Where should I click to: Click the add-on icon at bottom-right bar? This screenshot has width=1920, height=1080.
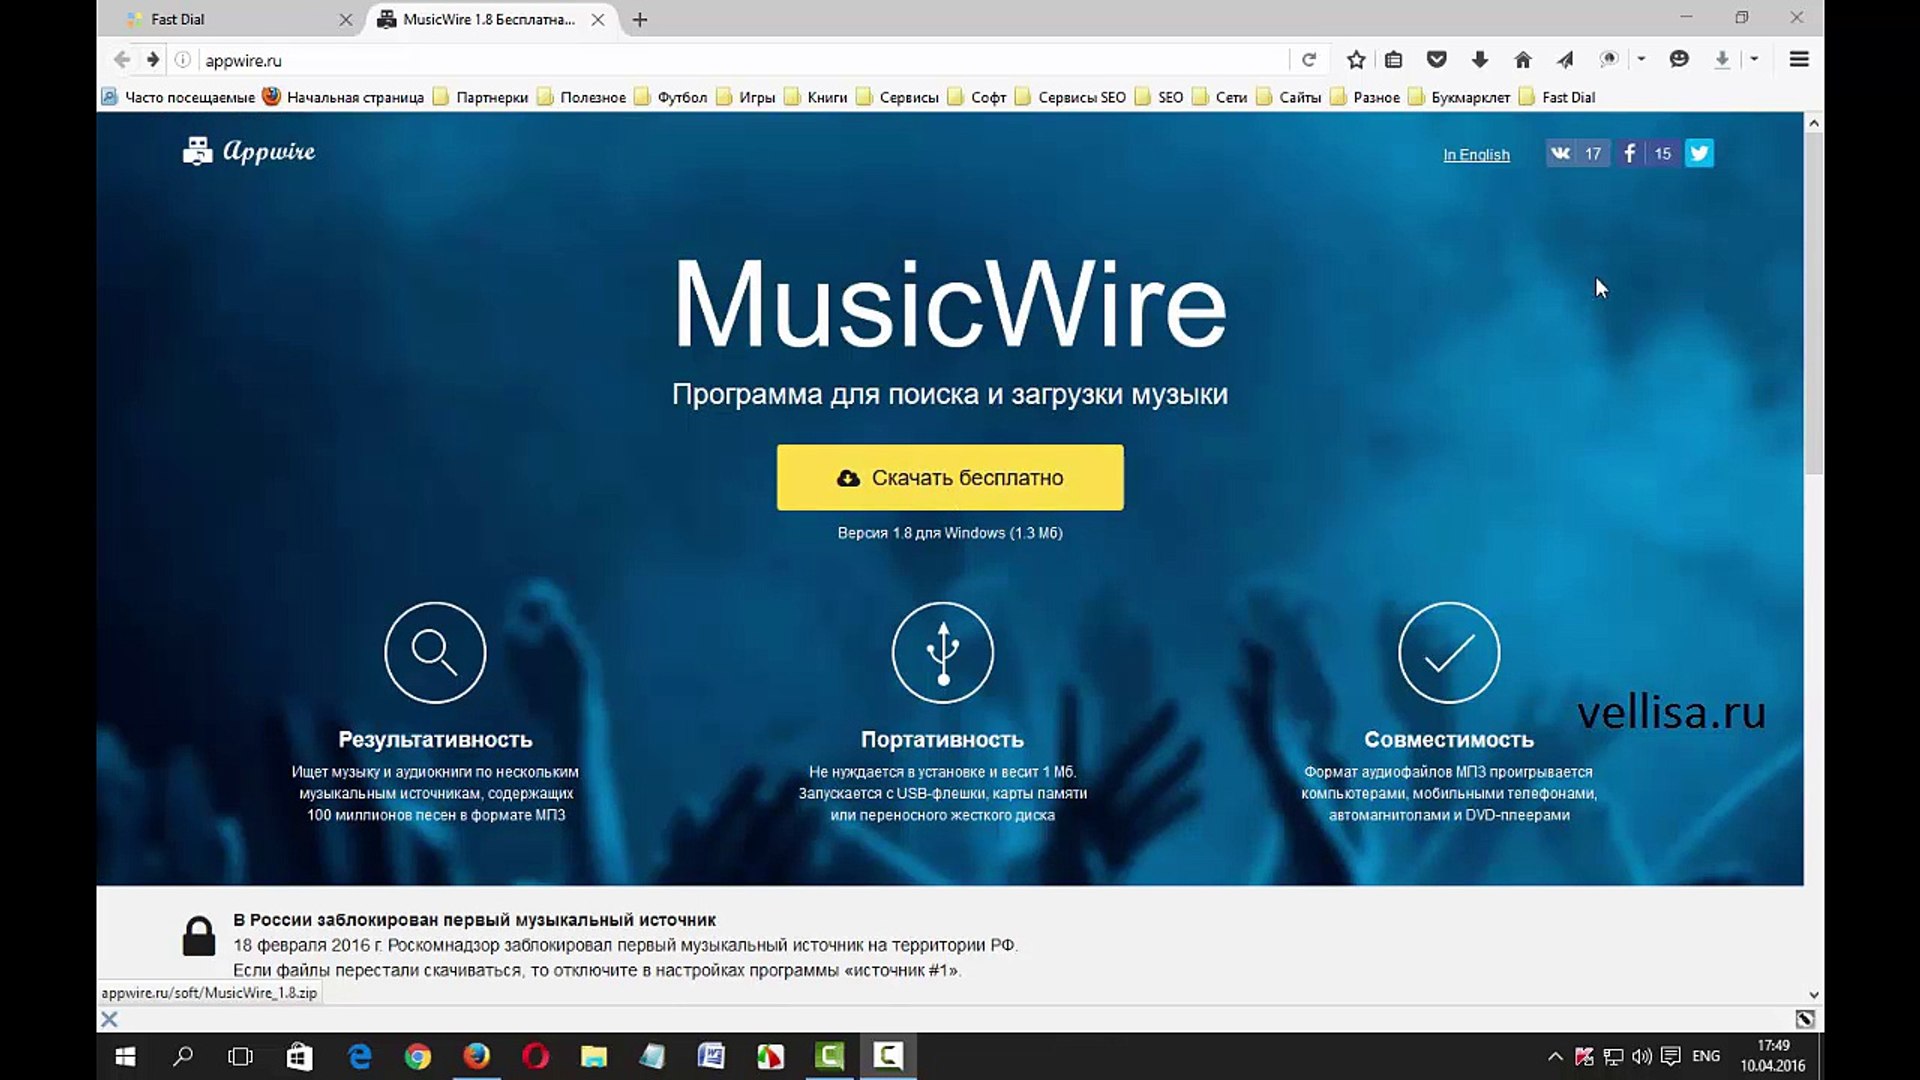(1805, 1019)
